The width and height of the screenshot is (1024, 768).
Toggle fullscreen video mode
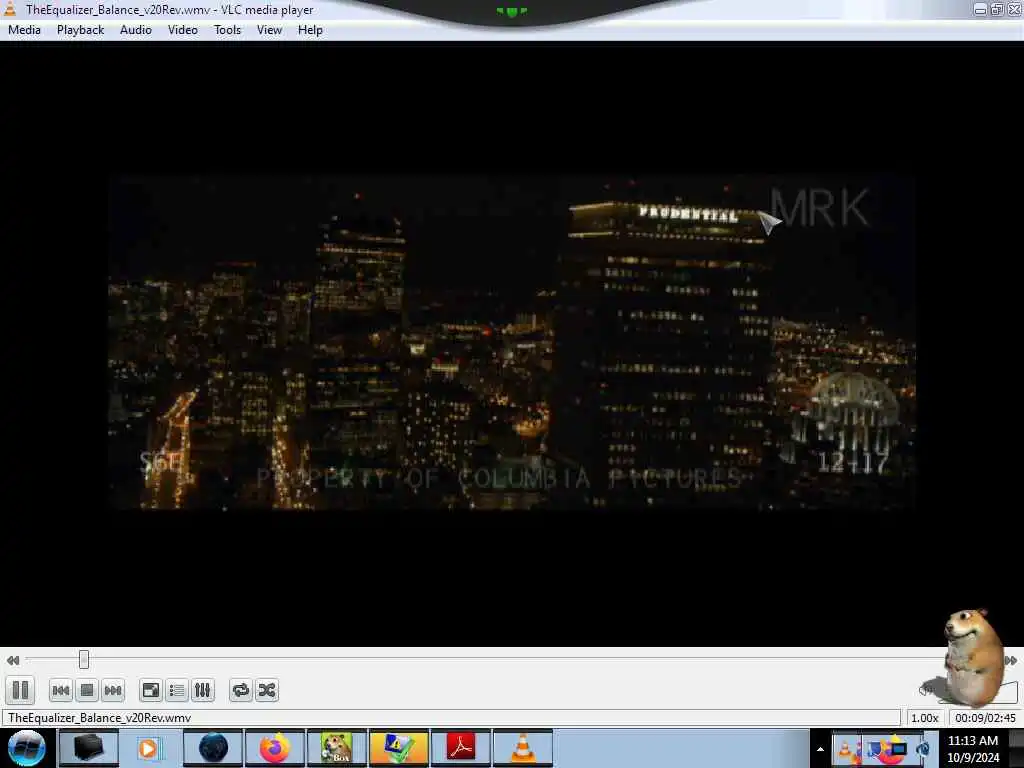coord(151,690)
